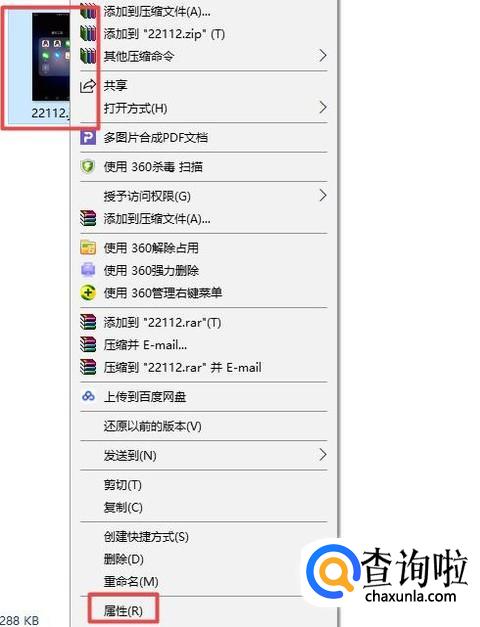The width and height of the screenshot is (480, 627).
Task: Click the share icon next to 共享
Action: pyautogui.click(x=88, y=86)
